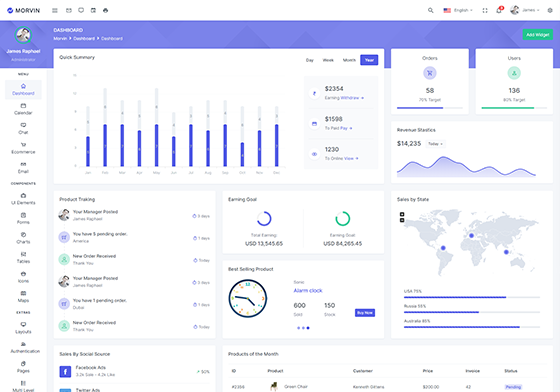Open the settings gear icon
The width and height of the screenshot is (560, 392).
pos(550,10)
